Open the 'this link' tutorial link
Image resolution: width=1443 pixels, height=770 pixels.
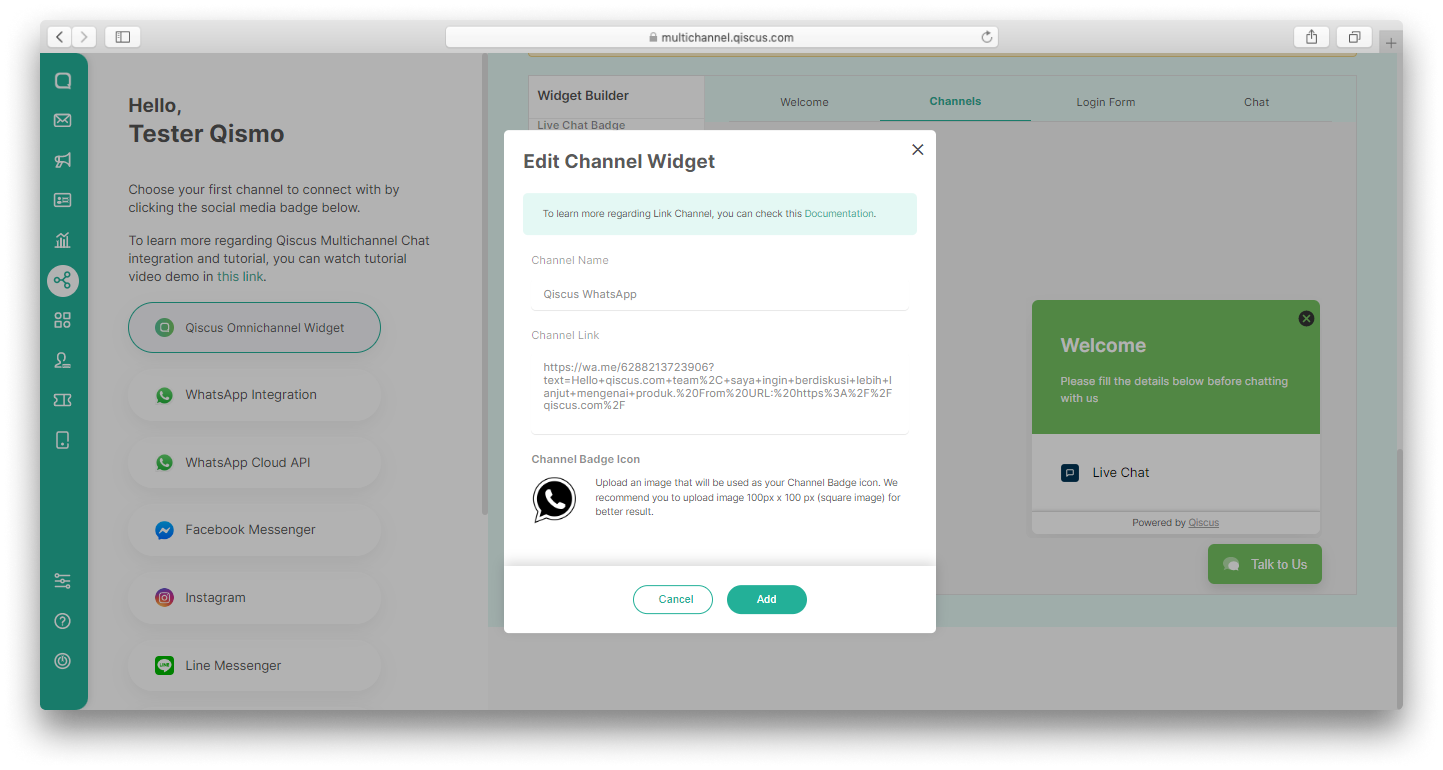tap(241, 276)
